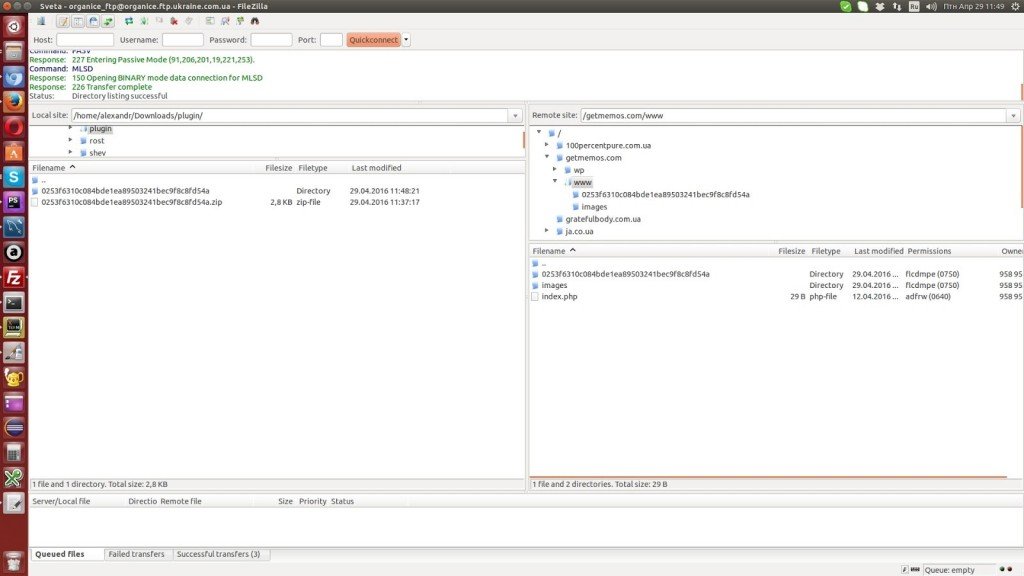
Task: Open the Local site path dropdown
Action: coord(515,116)
